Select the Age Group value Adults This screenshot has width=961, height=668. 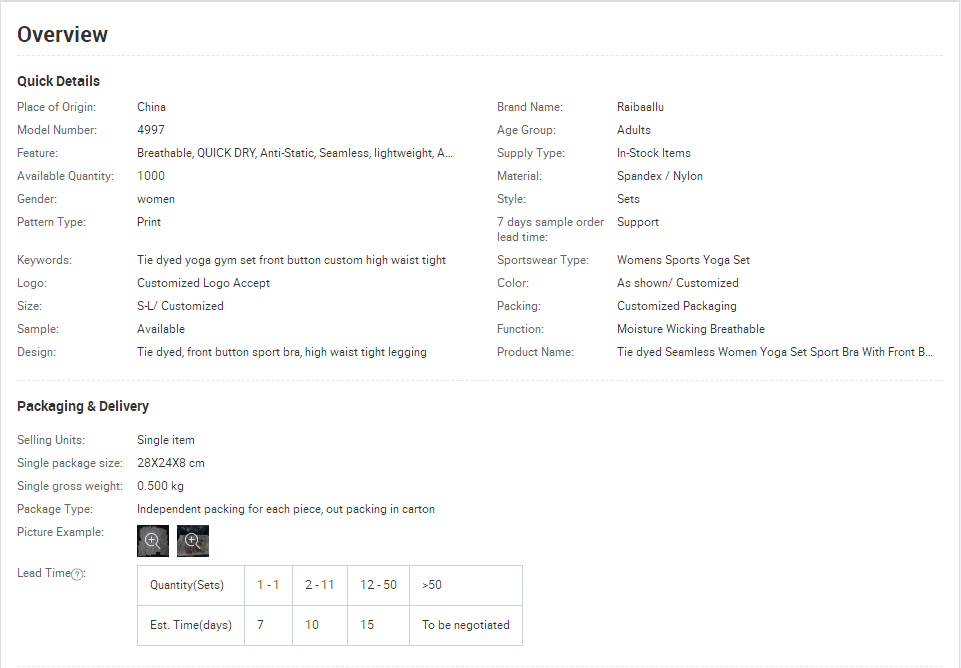(634, 130)
